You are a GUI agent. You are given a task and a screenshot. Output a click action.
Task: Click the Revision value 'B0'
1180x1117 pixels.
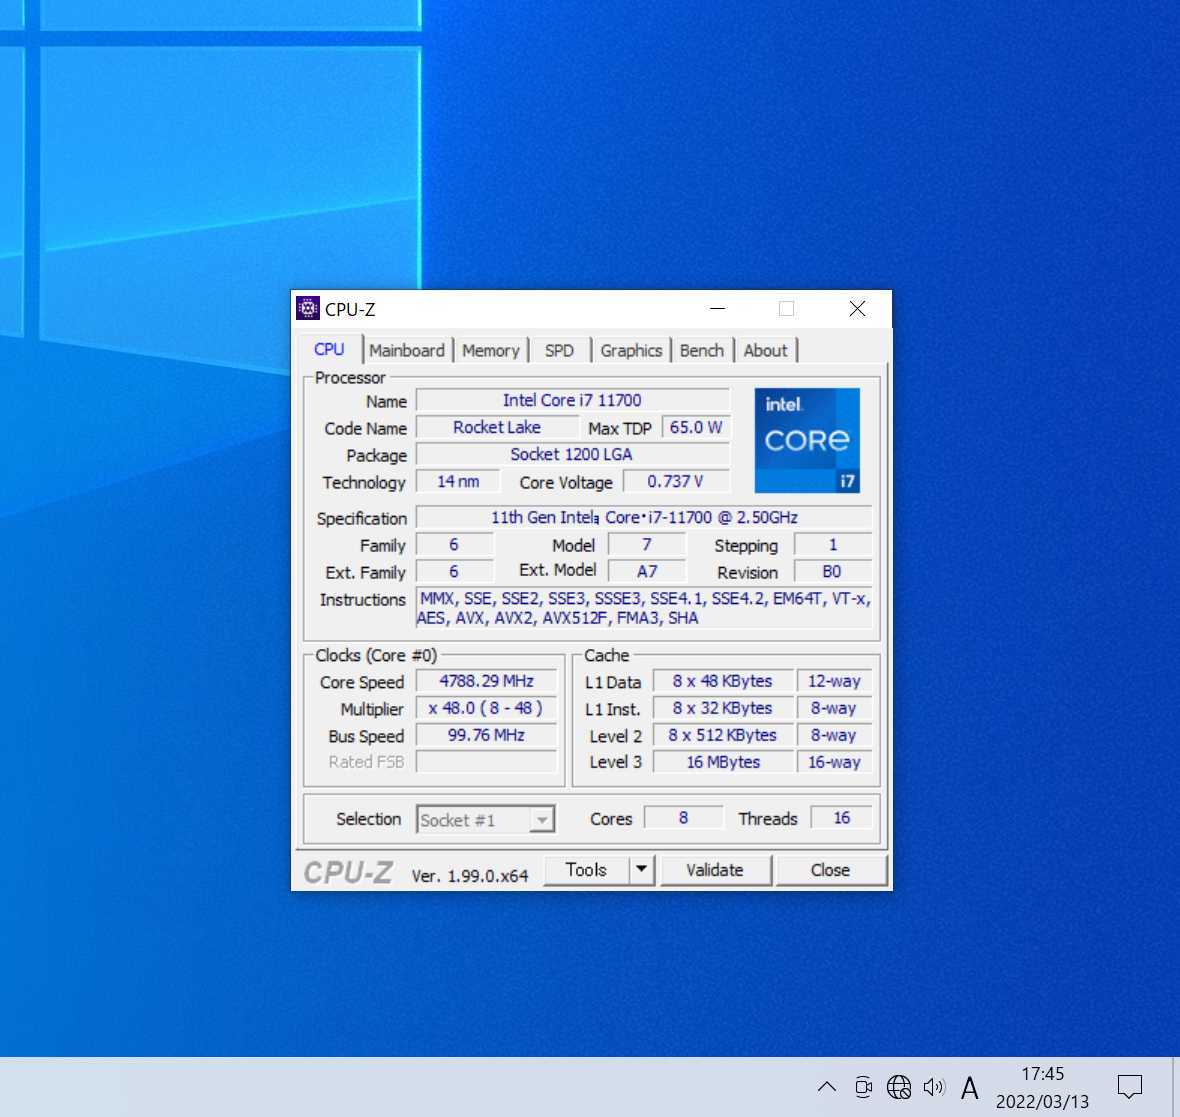coord(833,571)
